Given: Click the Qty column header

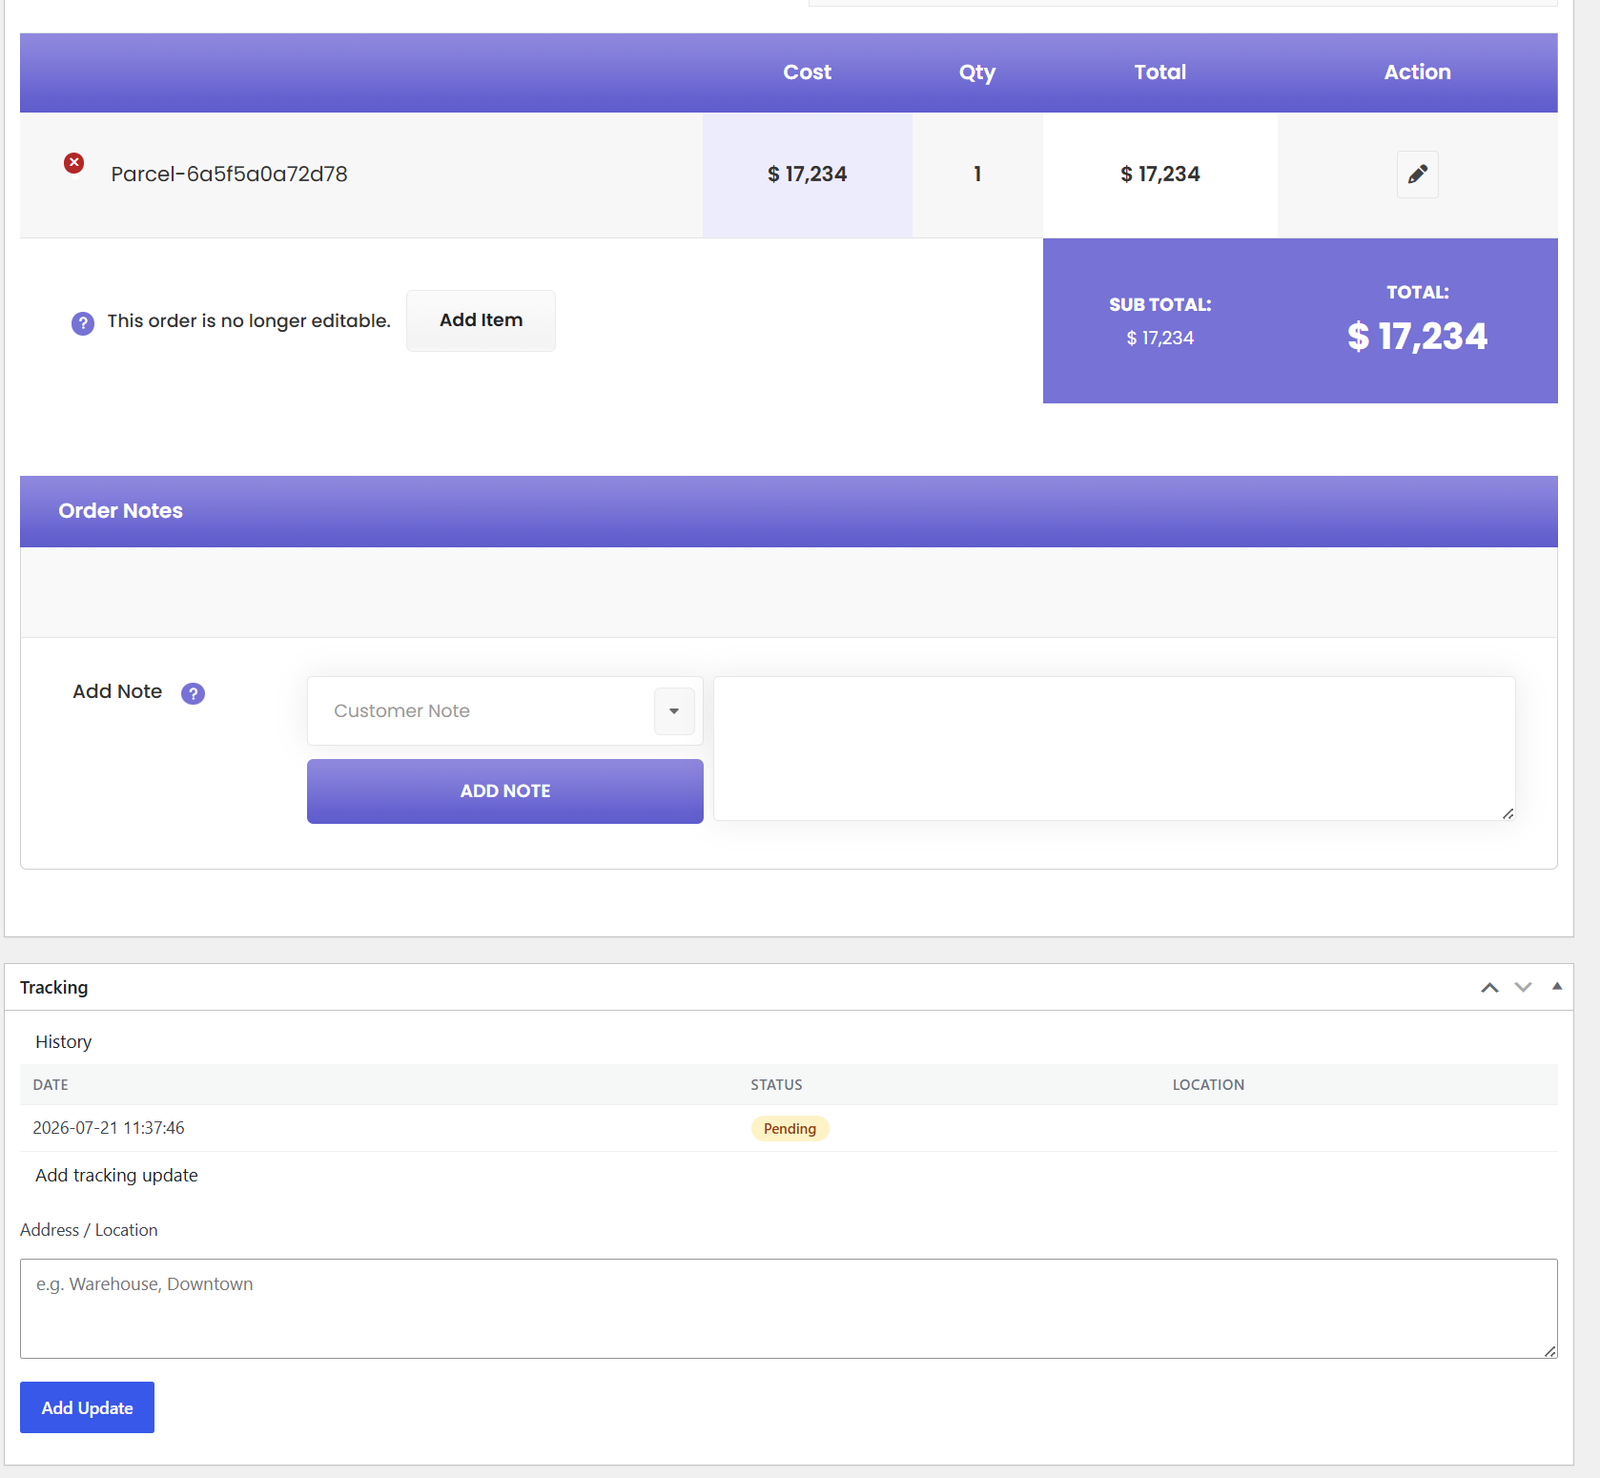Looking at the screenshot, I should pyautogui.click(x=977, y=72).
